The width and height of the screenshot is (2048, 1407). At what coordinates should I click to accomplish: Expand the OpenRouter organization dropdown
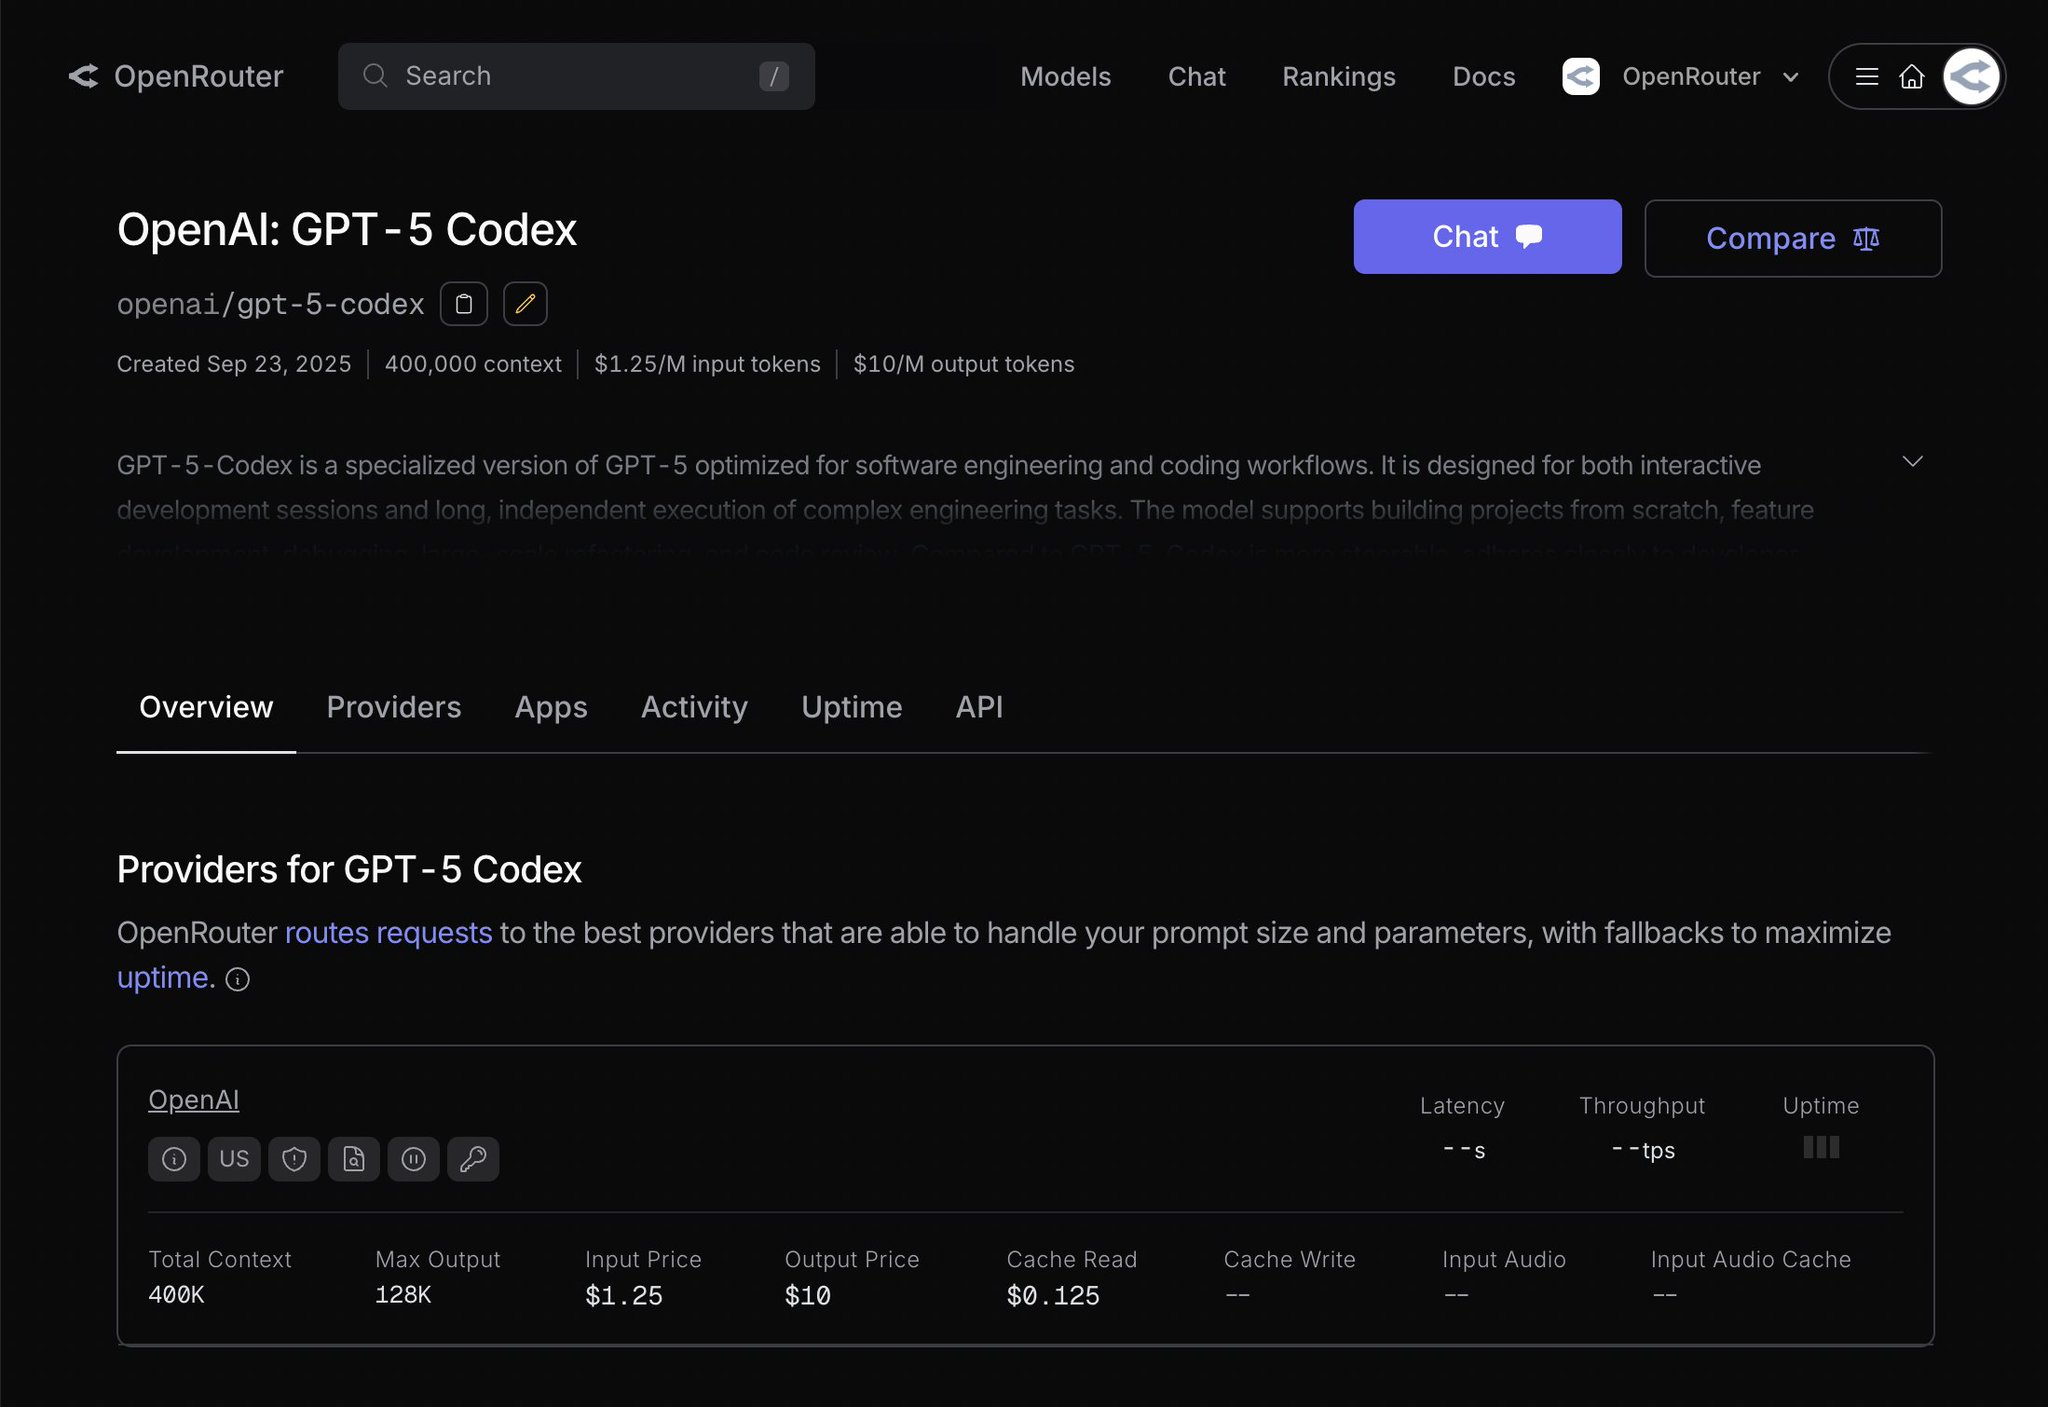pyautogui.click(x=1790, y=77)
